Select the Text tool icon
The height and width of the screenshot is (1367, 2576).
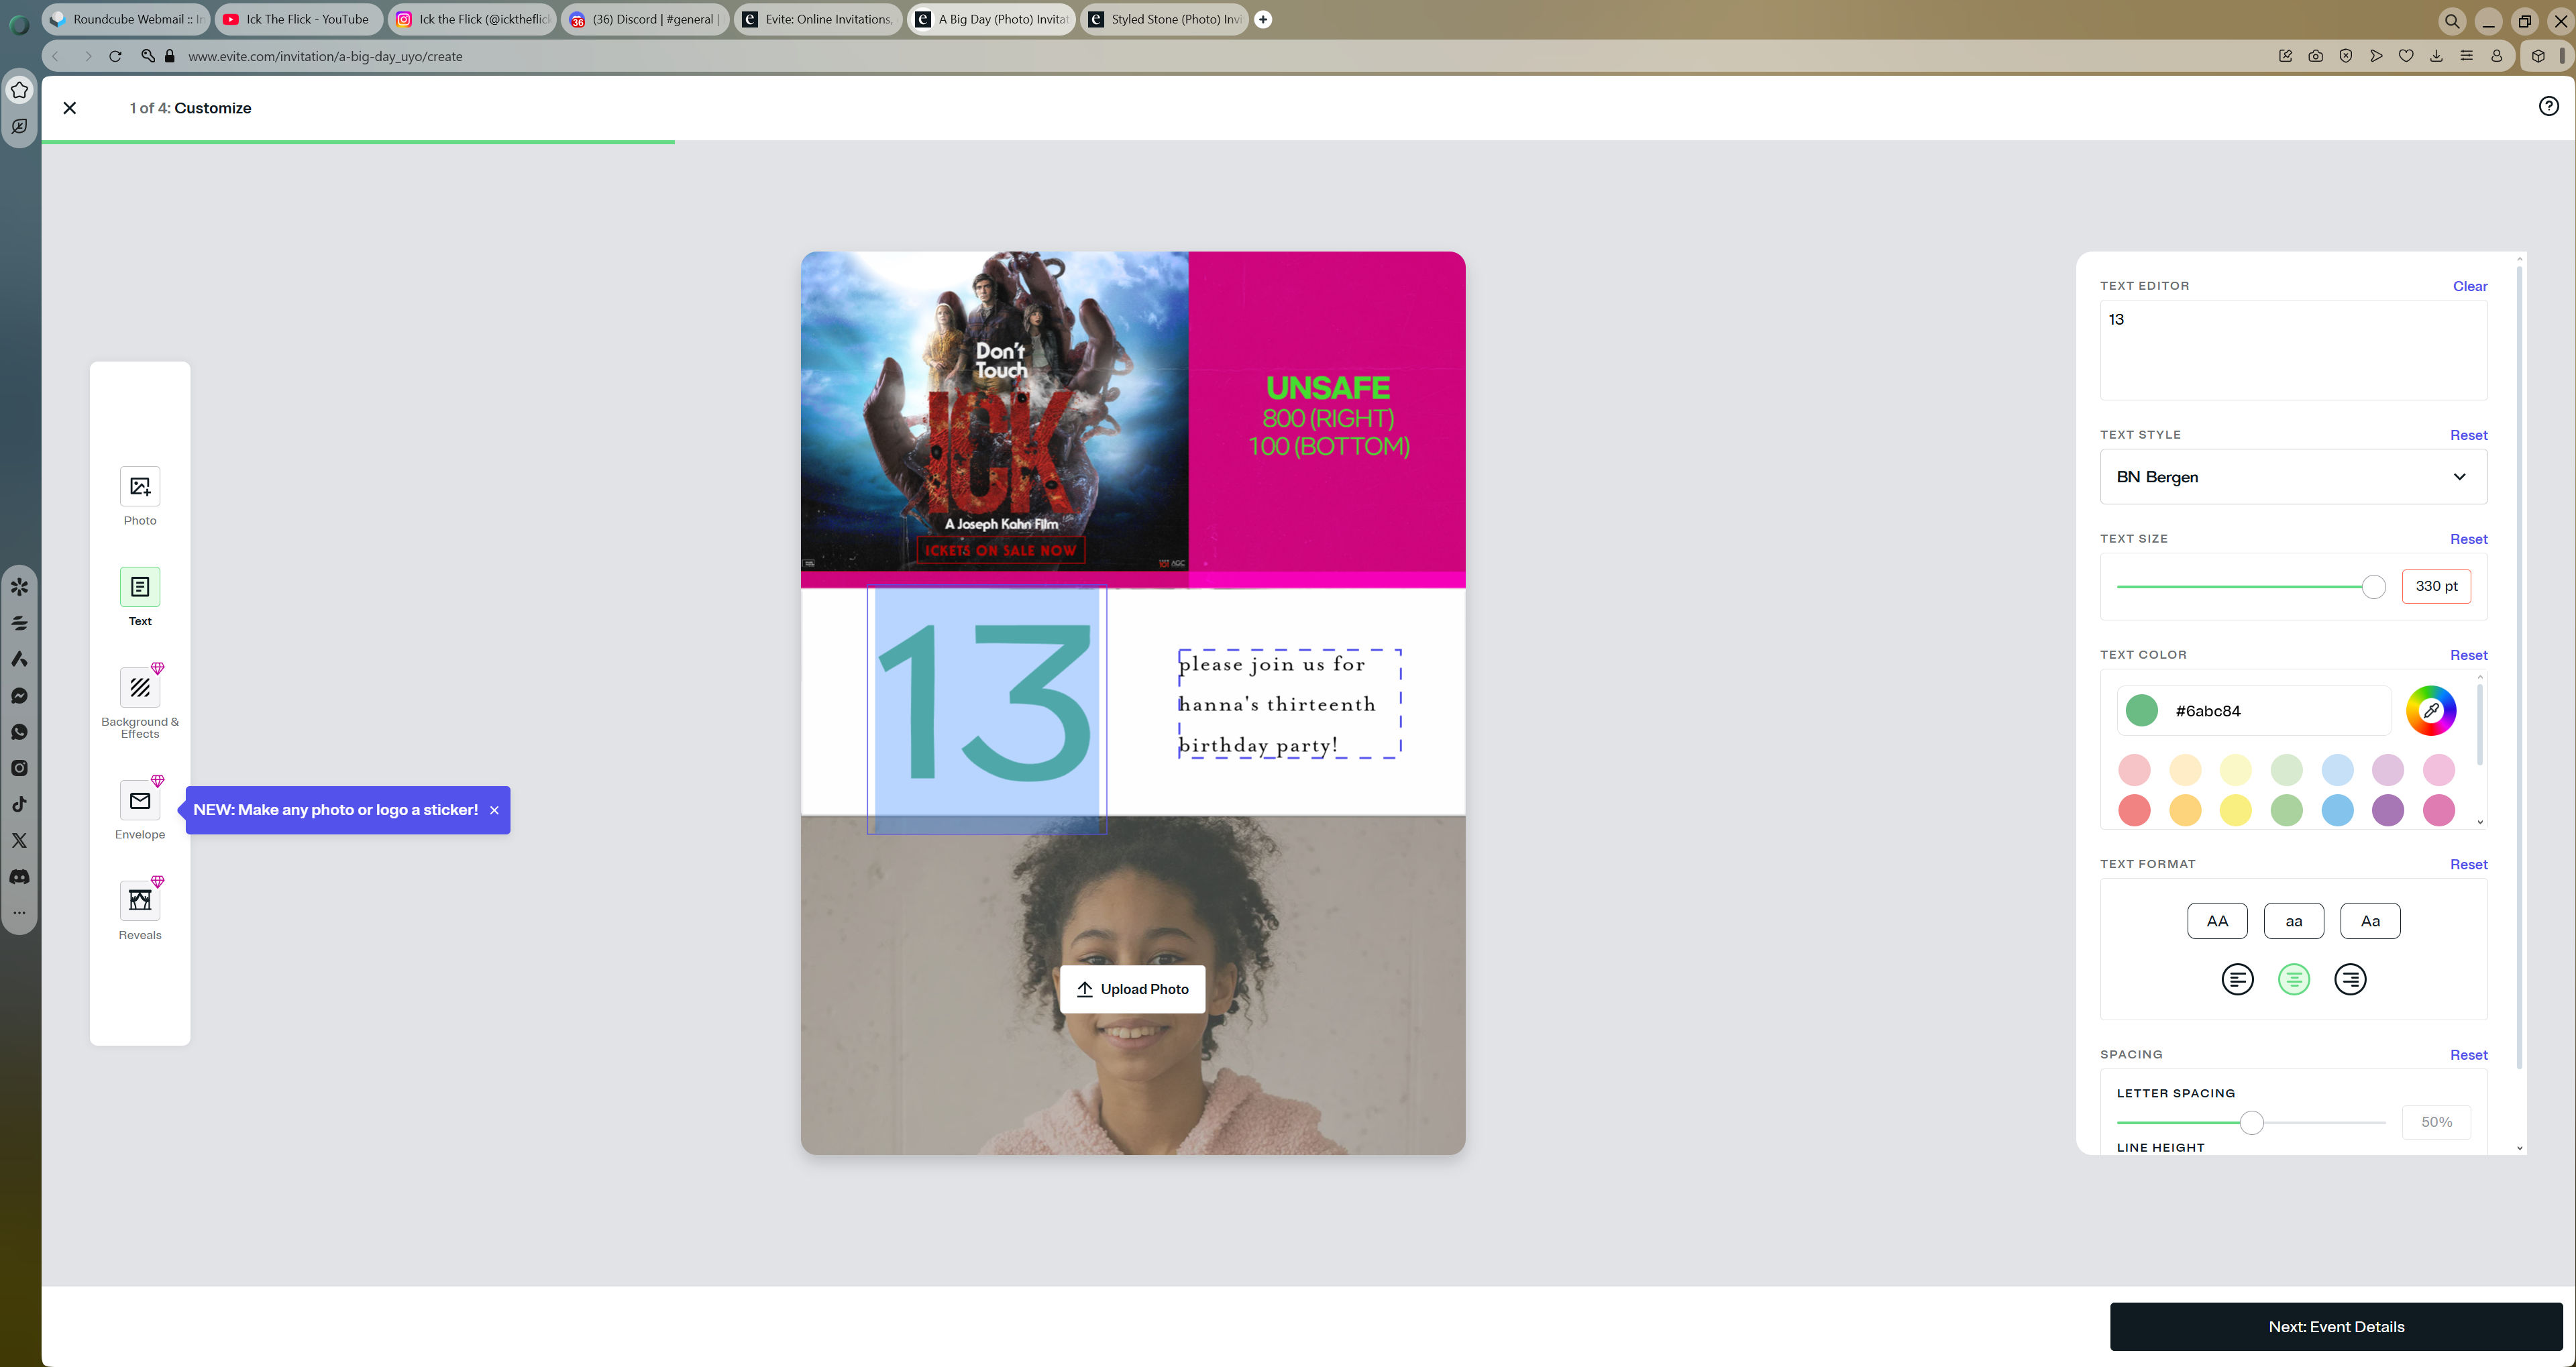pos(140,587)
